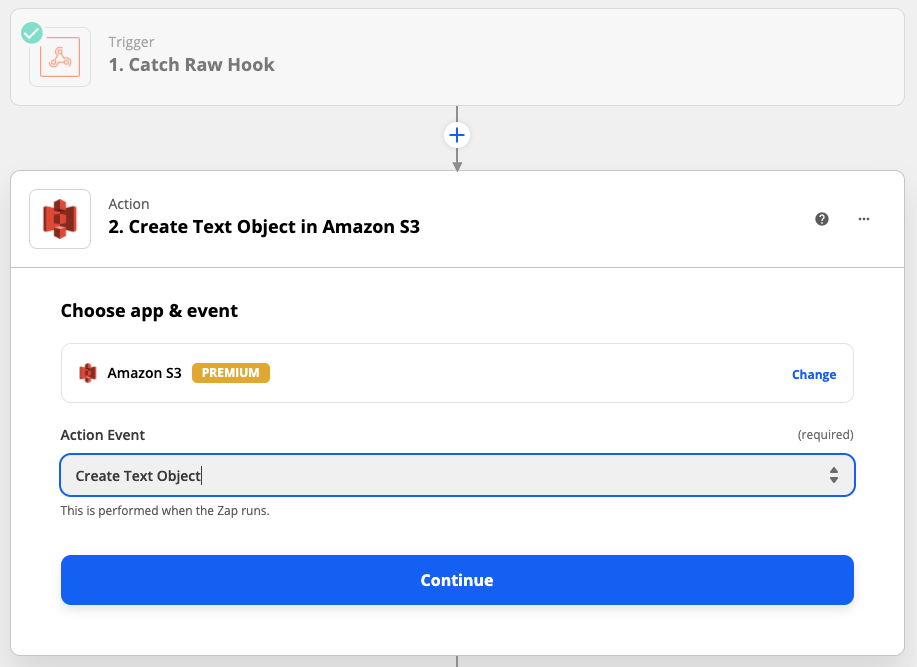The width and height of the screenshot is (917, 667).
Task: Click the small Amazon S3 icon in the app row
Action: tap(88, 373)
